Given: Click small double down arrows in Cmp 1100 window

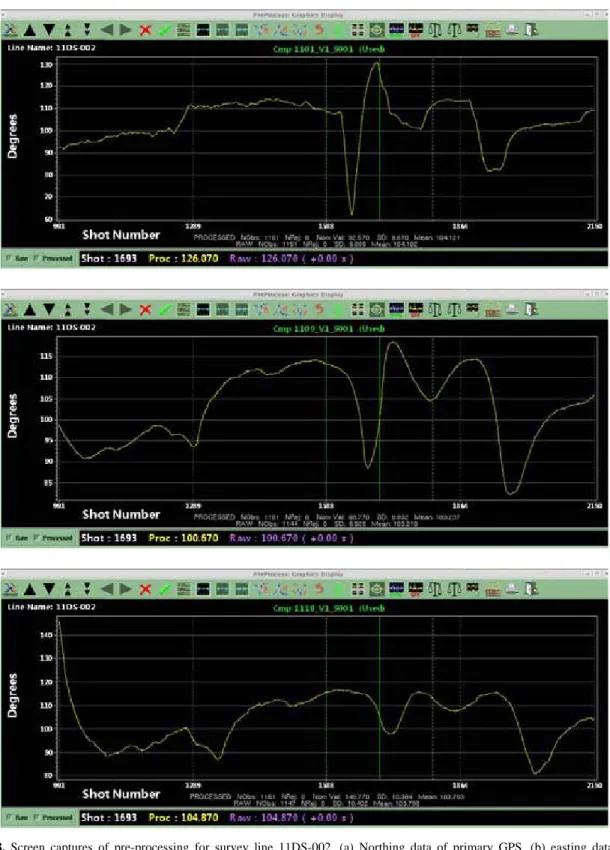Looking at the screenshot, I should [87, 310].
